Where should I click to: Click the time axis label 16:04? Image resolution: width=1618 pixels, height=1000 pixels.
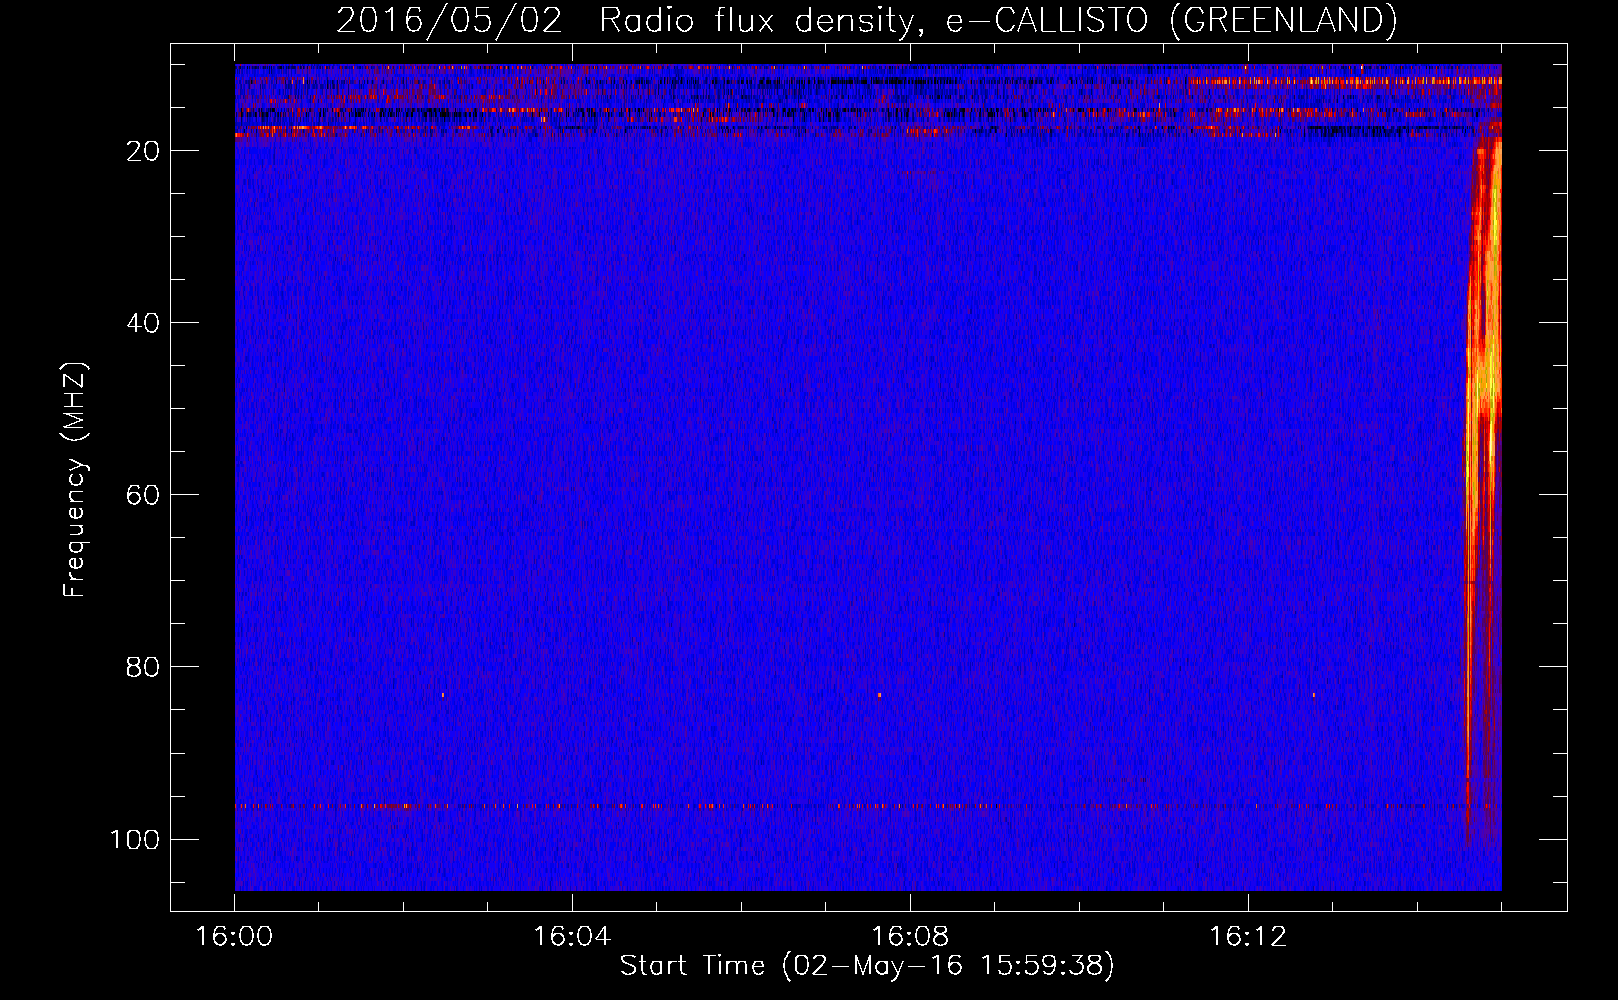pyautogui.click(x=572, y=937)
